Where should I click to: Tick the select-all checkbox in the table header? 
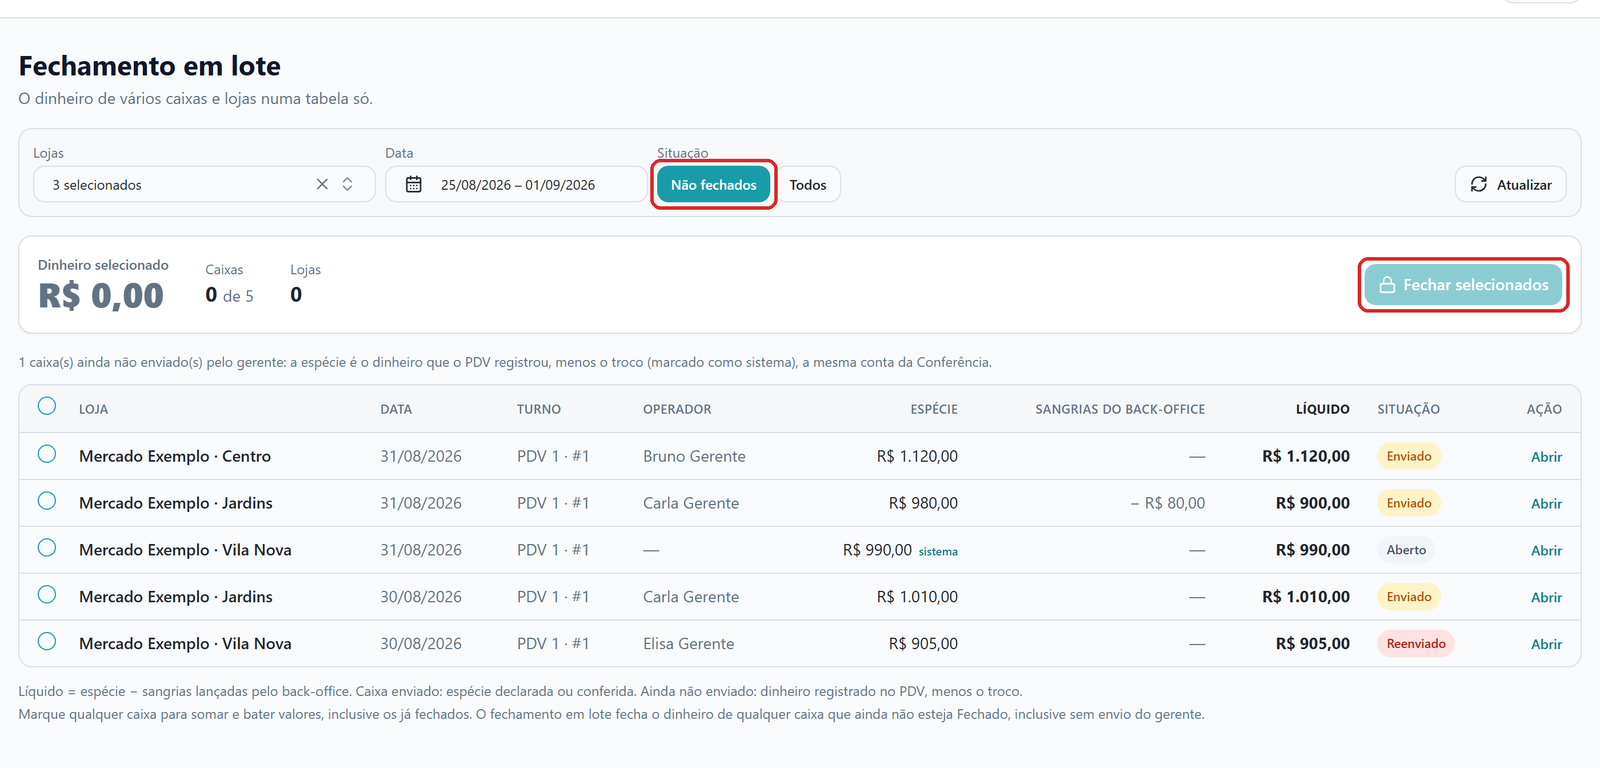pyautogui.click(x=47, y=406)
